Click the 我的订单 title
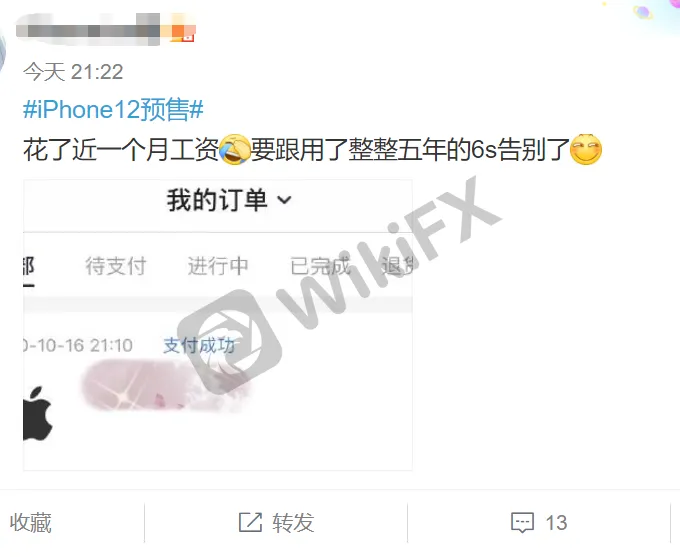 point(217,200)
